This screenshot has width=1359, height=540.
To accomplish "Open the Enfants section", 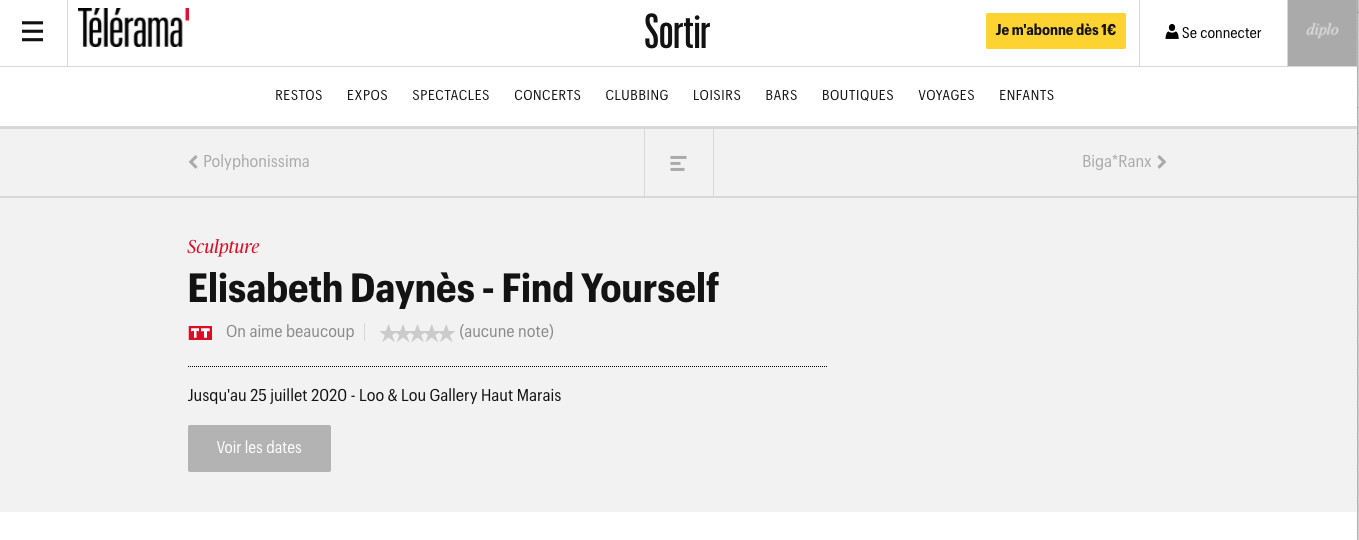I will tap(1026, 96).
